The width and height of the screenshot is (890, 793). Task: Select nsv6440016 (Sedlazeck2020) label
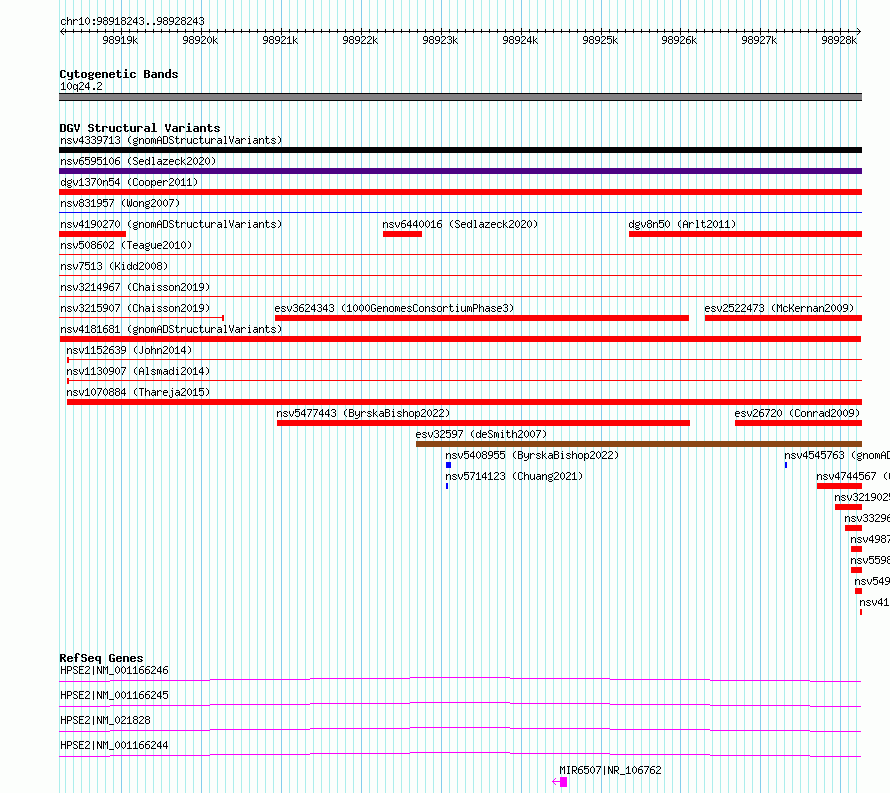tap(460, 224)
